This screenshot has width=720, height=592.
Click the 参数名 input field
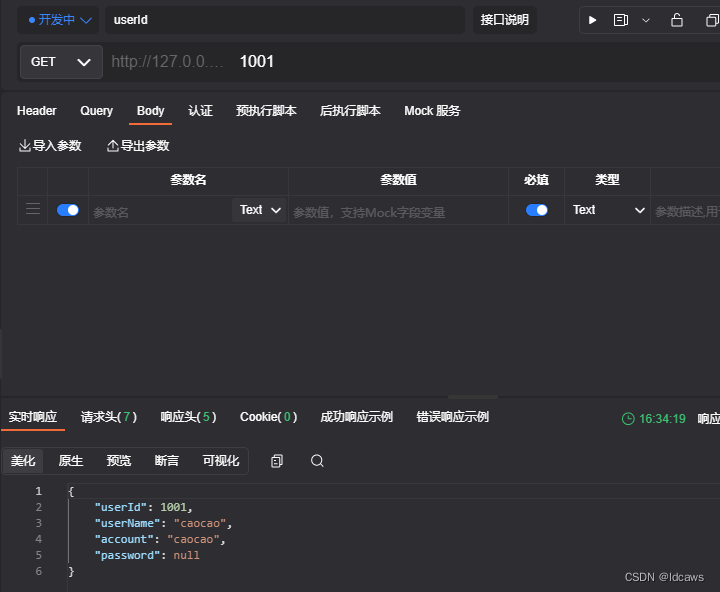160,212
